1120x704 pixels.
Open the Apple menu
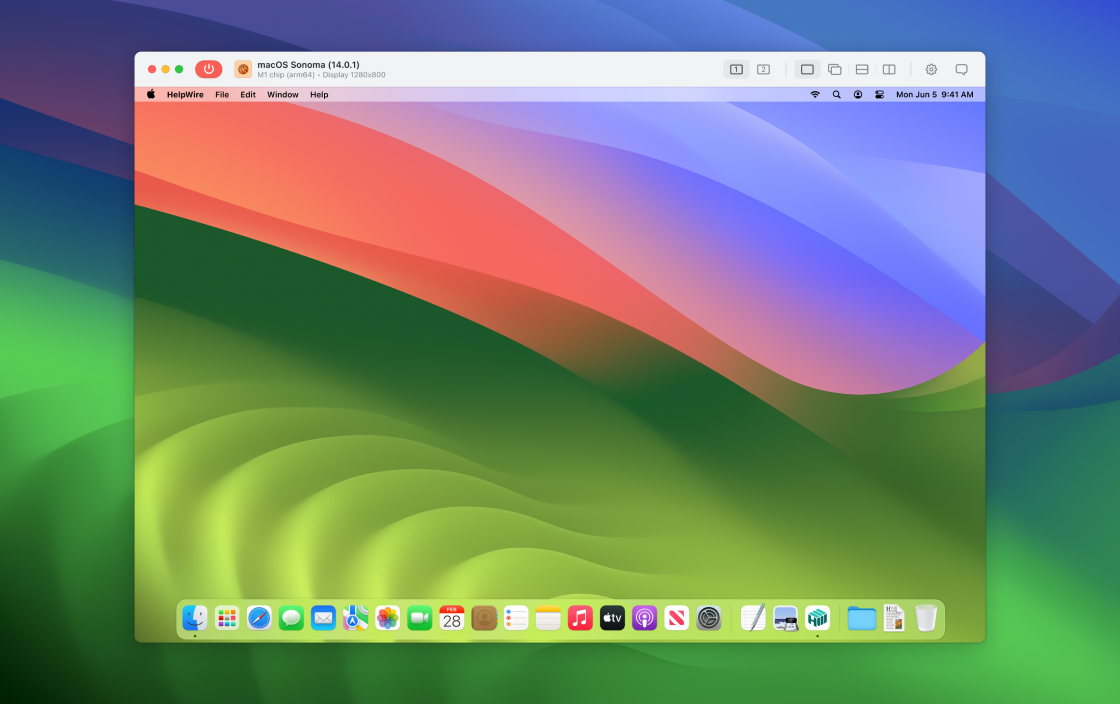click(x=151, y=94)
